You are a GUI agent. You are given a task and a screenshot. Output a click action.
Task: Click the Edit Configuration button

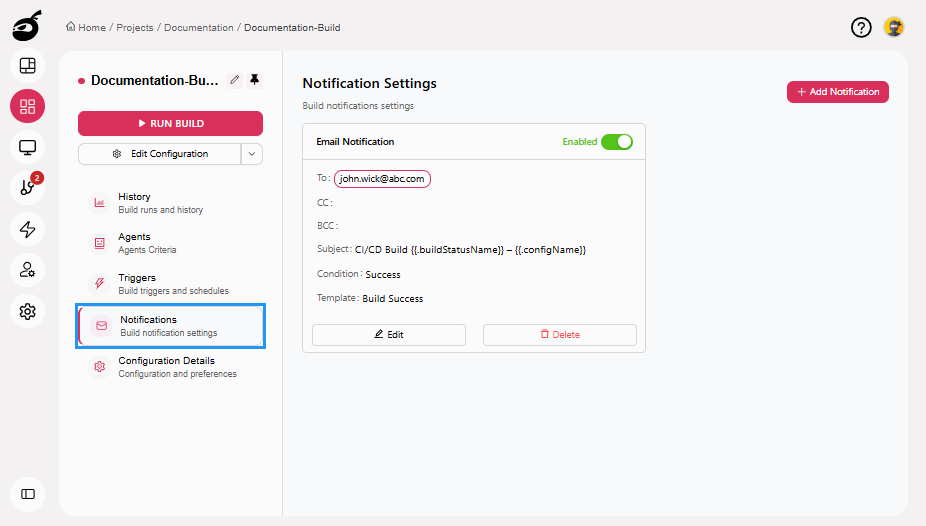point(159,154)
